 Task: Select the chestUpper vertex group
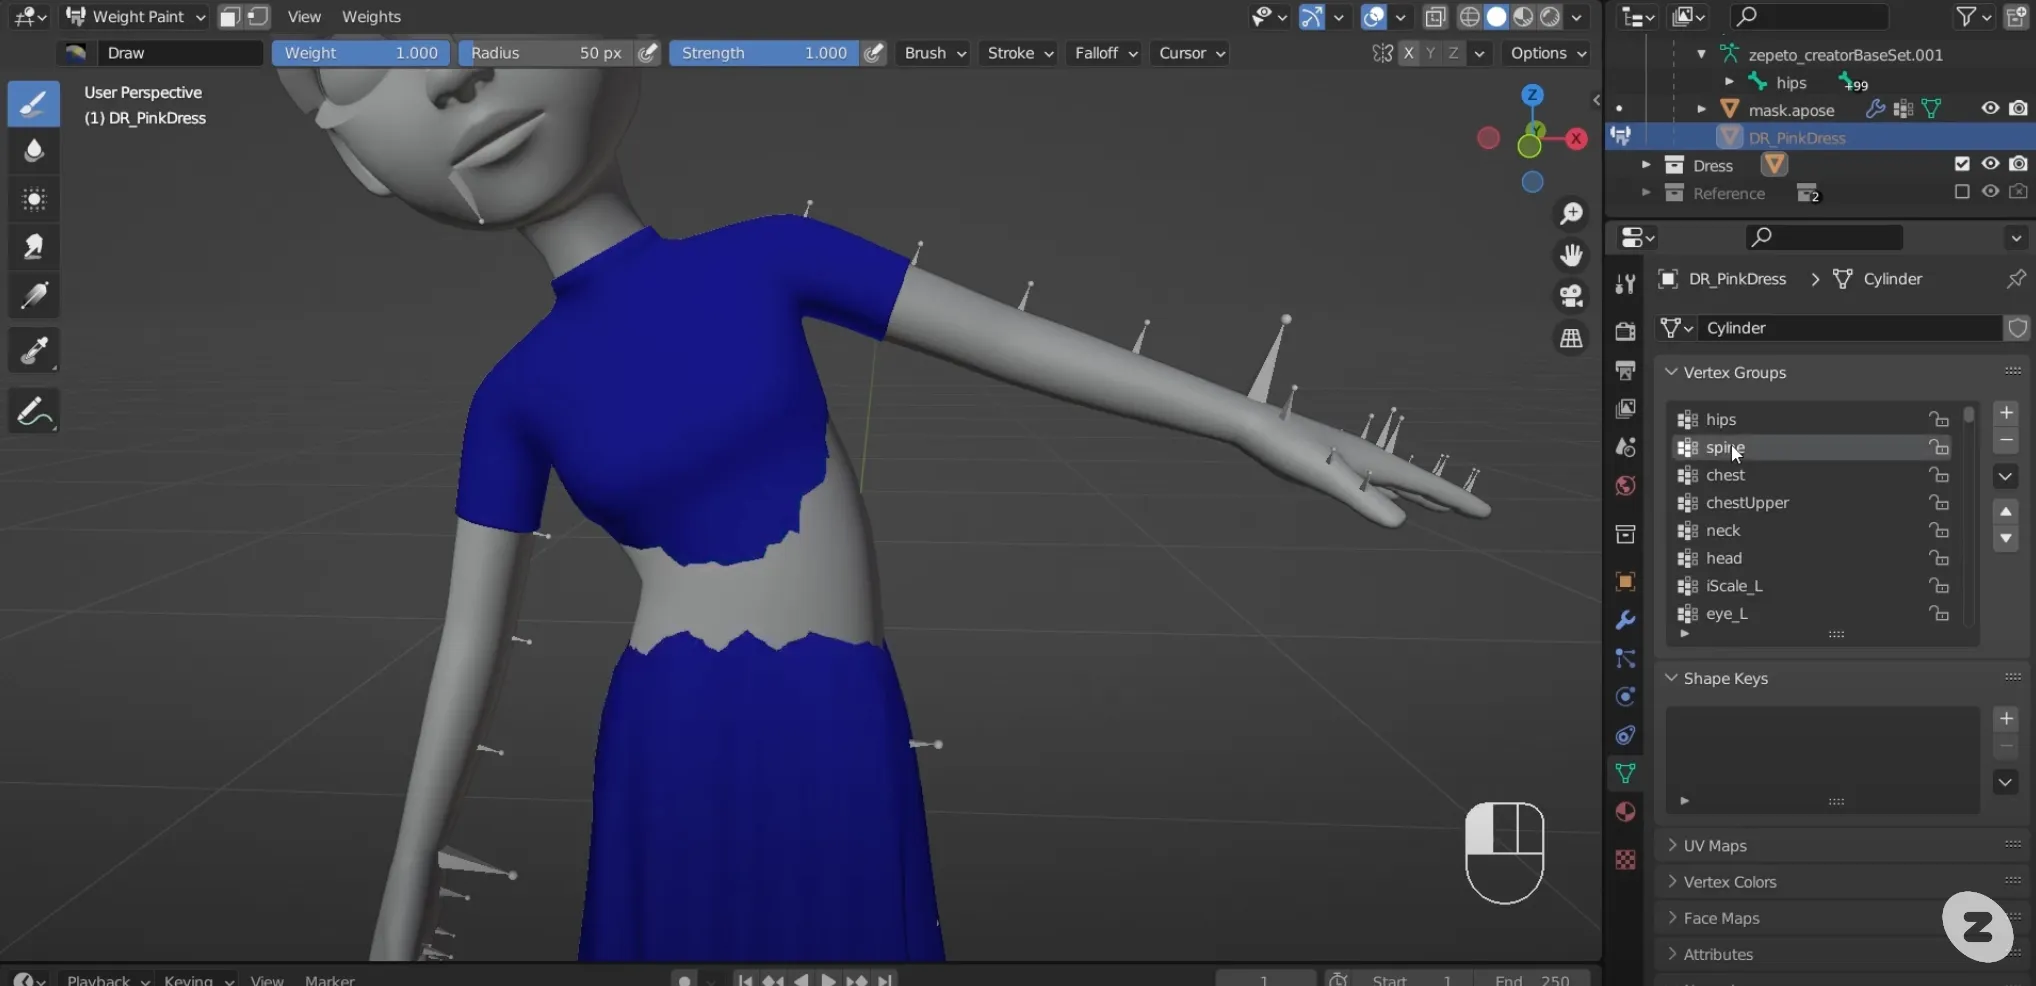coord(1813,503)
